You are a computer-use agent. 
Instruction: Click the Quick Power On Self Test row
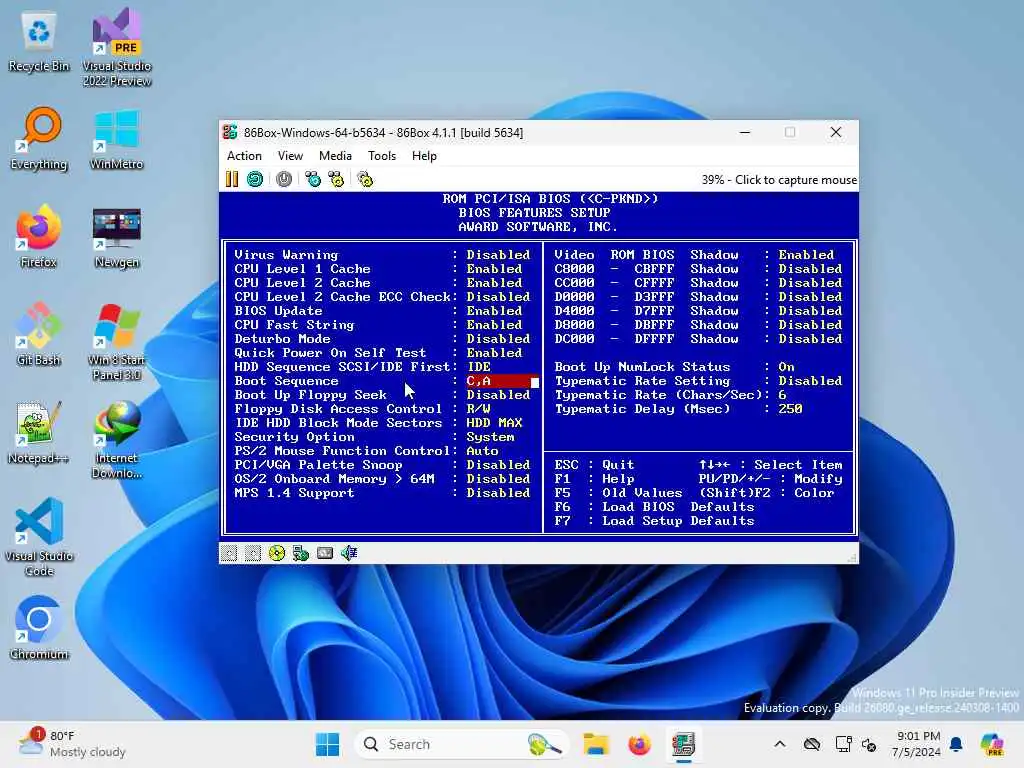pos(379,353)
